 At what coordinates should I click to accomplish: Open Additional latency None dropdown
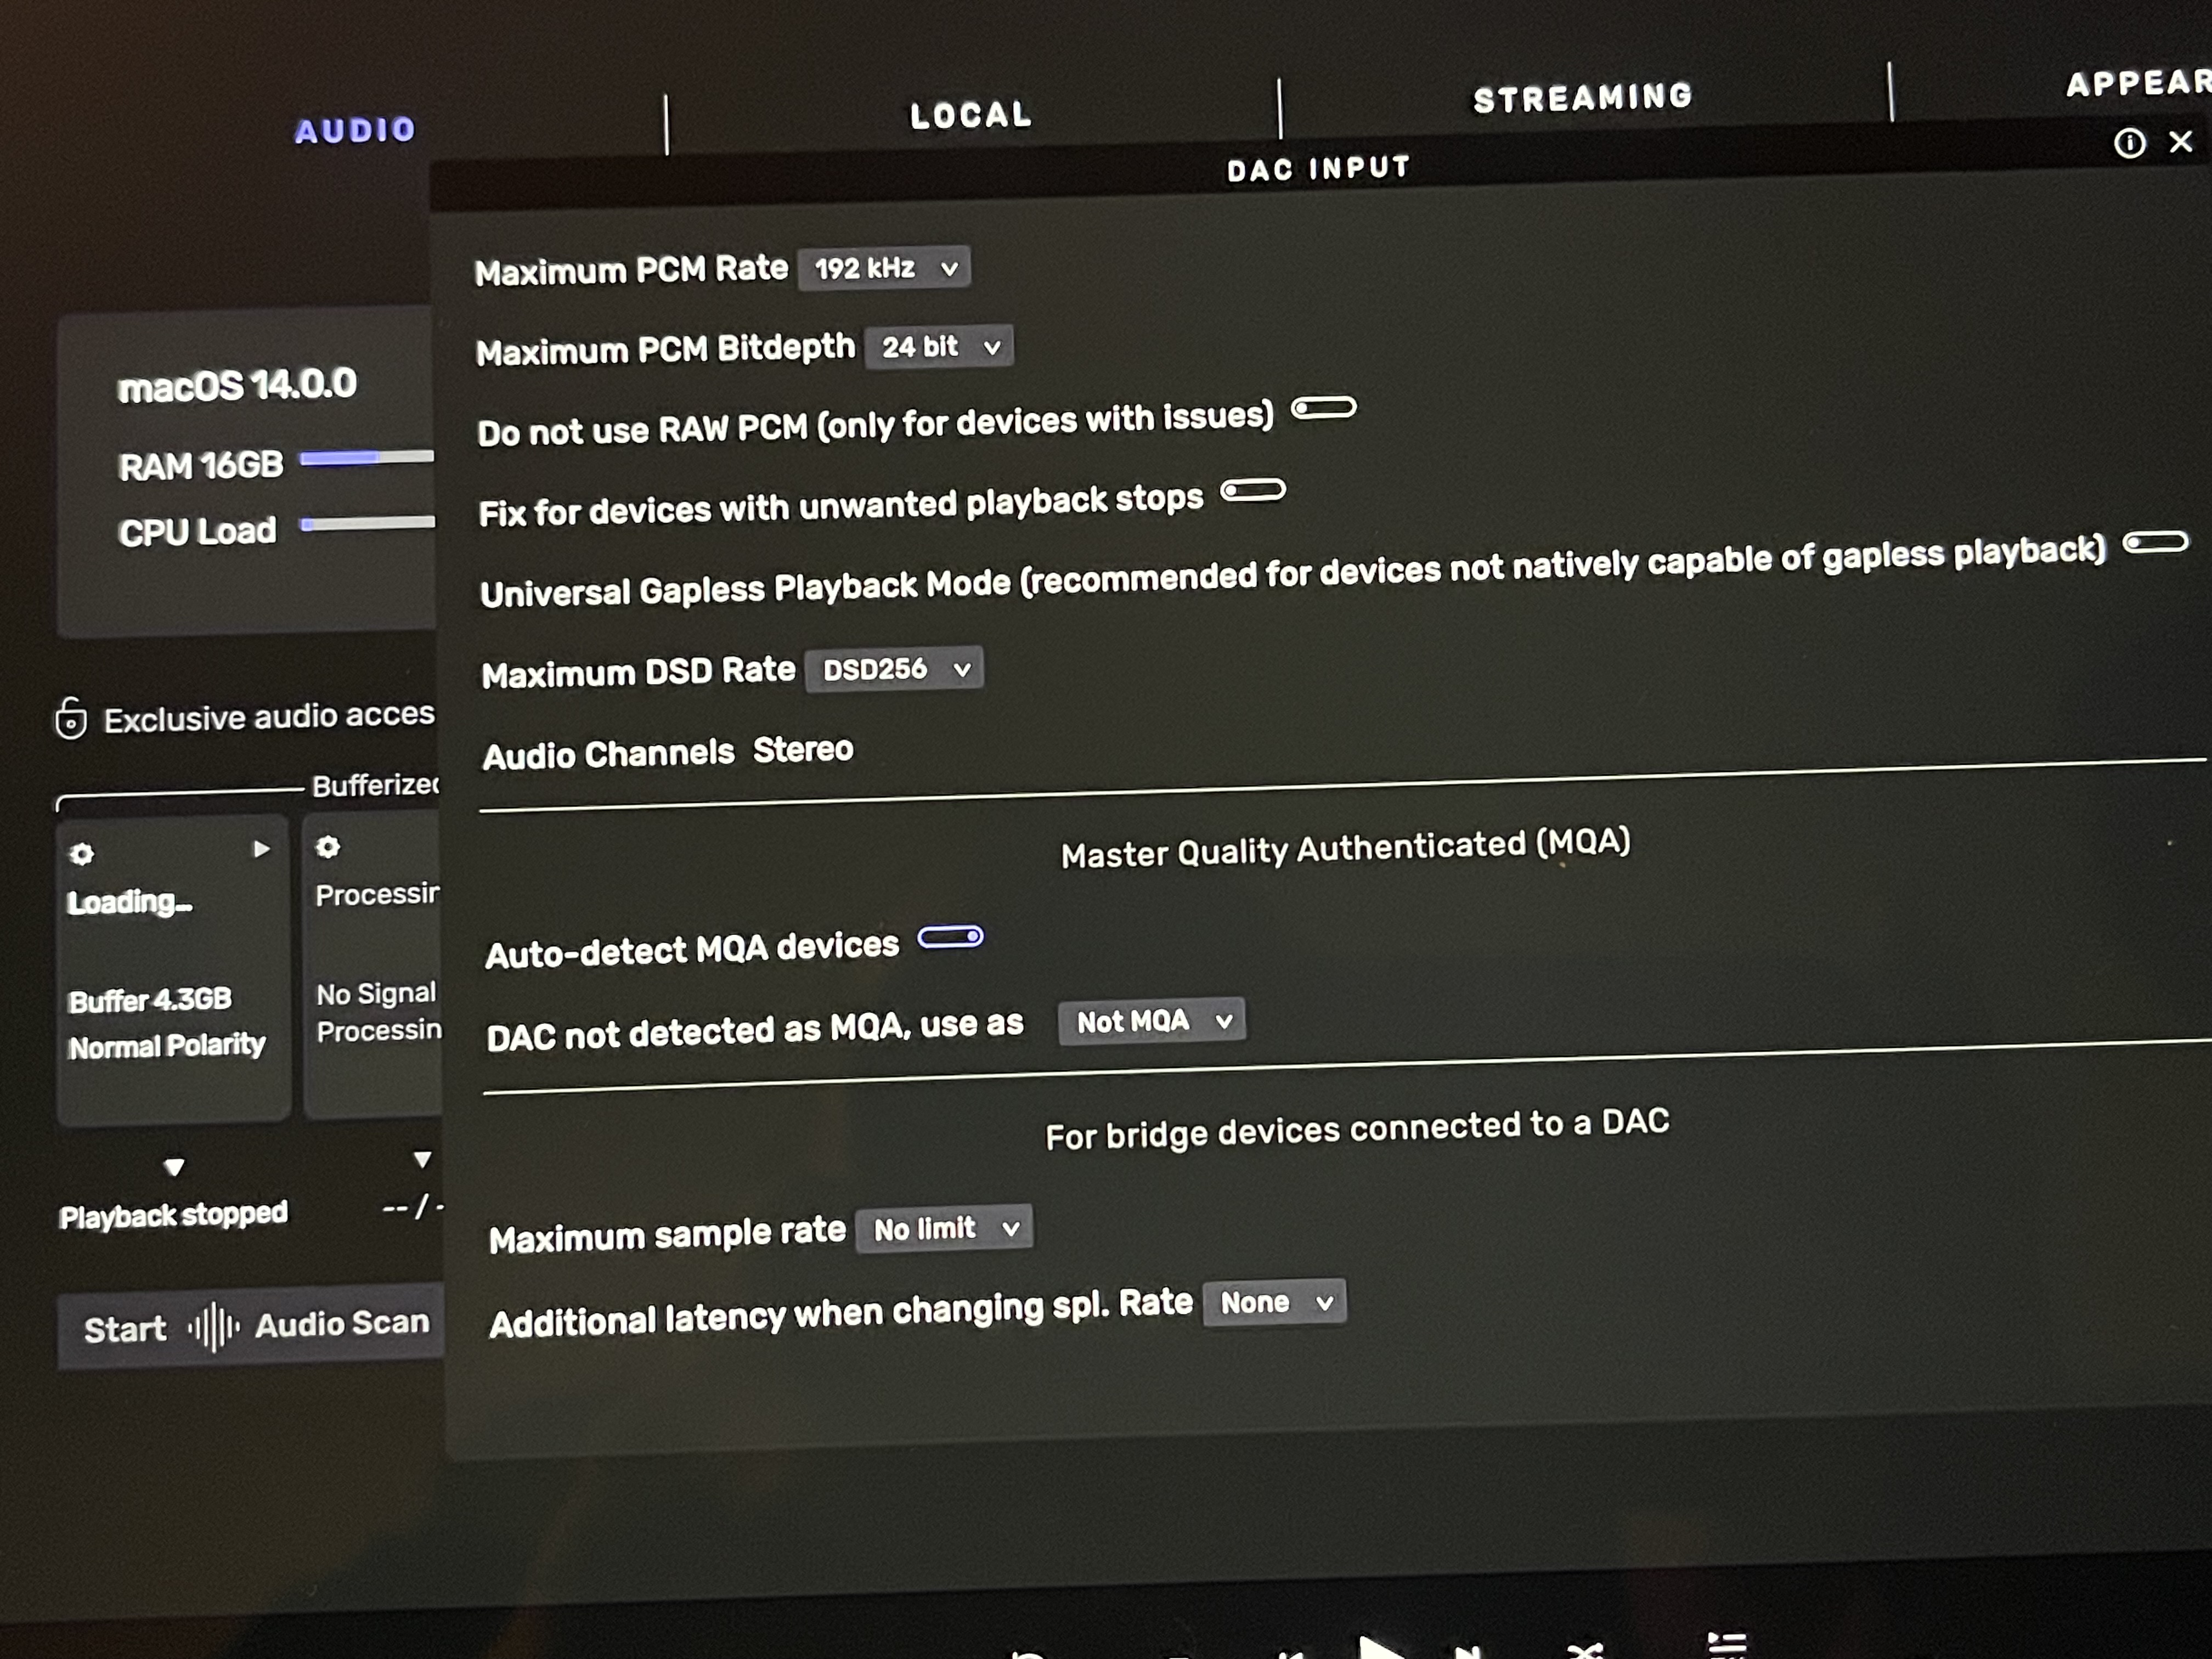[x=1275, y=1303]
